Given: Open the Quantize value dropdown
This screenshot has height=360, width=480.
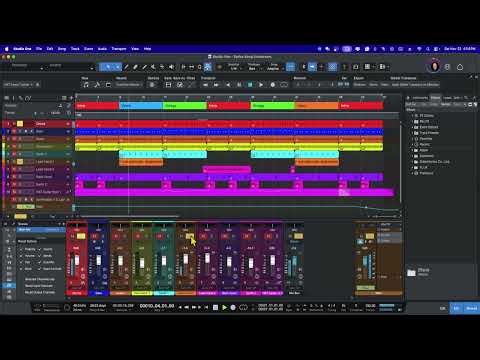Looking at the screenshot, I should click(x=234, y=68).
